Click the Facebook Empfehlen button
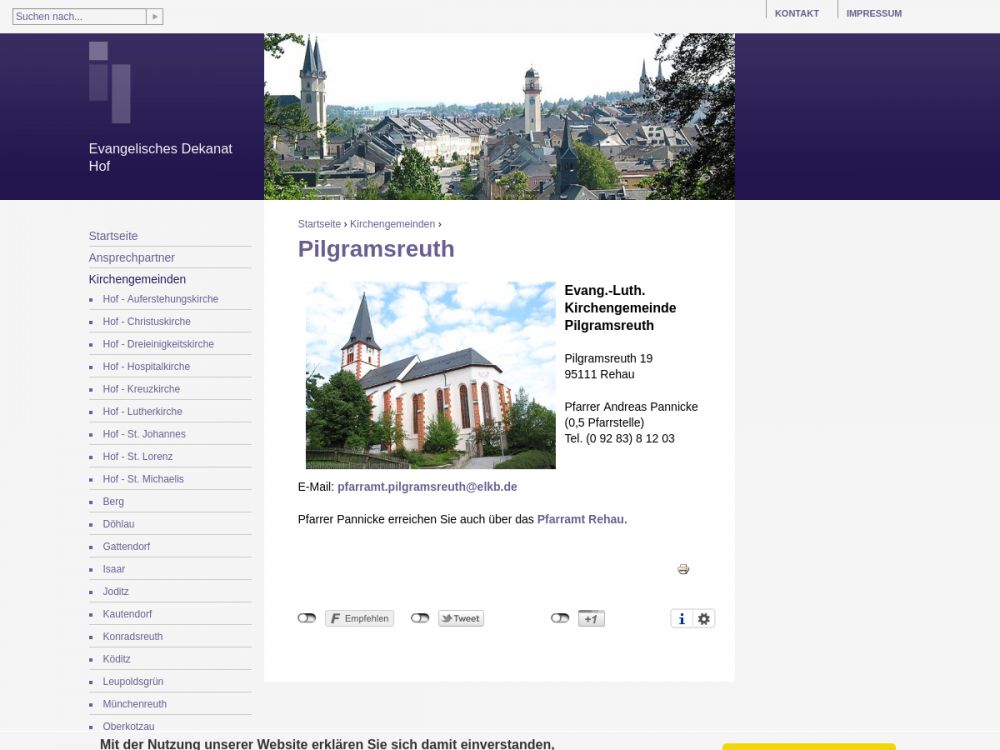1000x750 pixels. coord(359,619)
